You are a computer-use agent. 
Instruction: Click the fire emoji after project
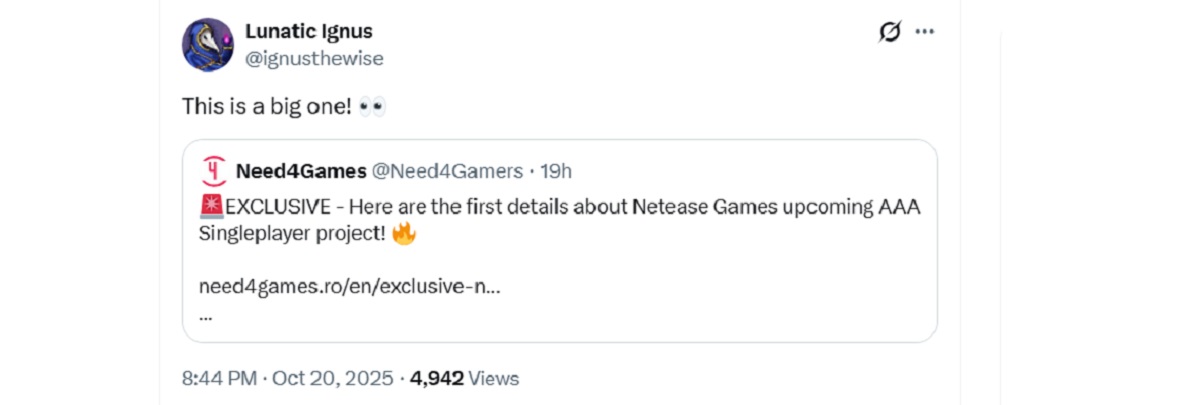tap(403, 234)
